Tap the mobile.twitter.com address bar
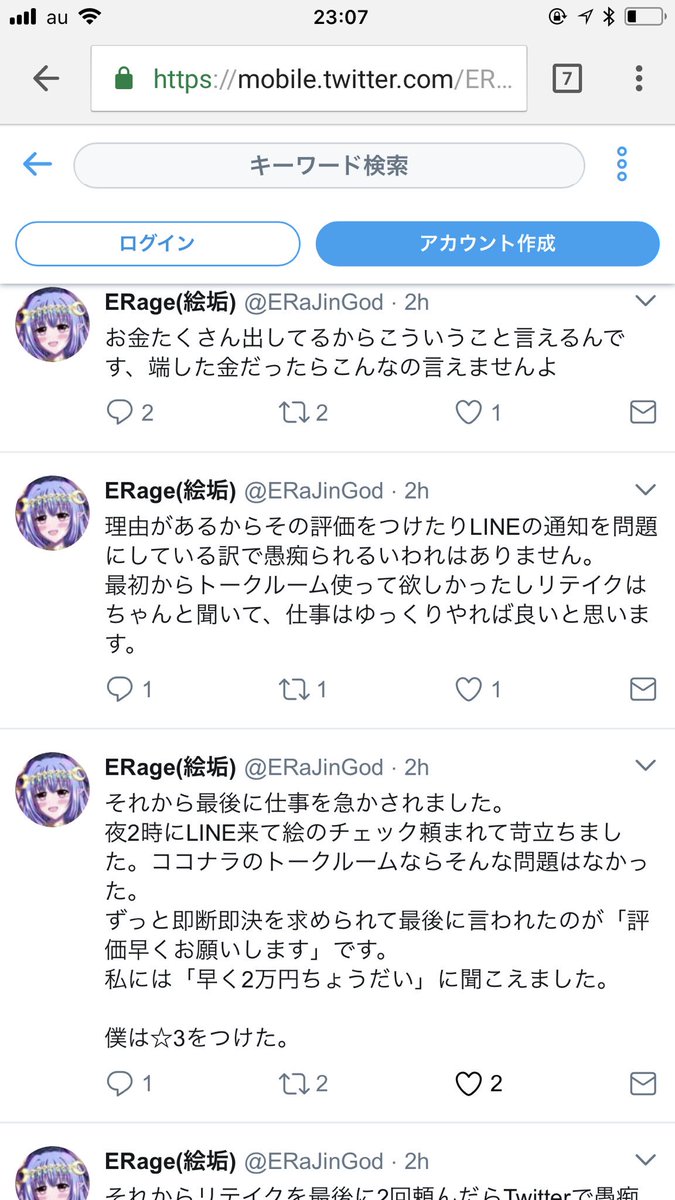The image size is (675, 1200). tap(308, 79)
